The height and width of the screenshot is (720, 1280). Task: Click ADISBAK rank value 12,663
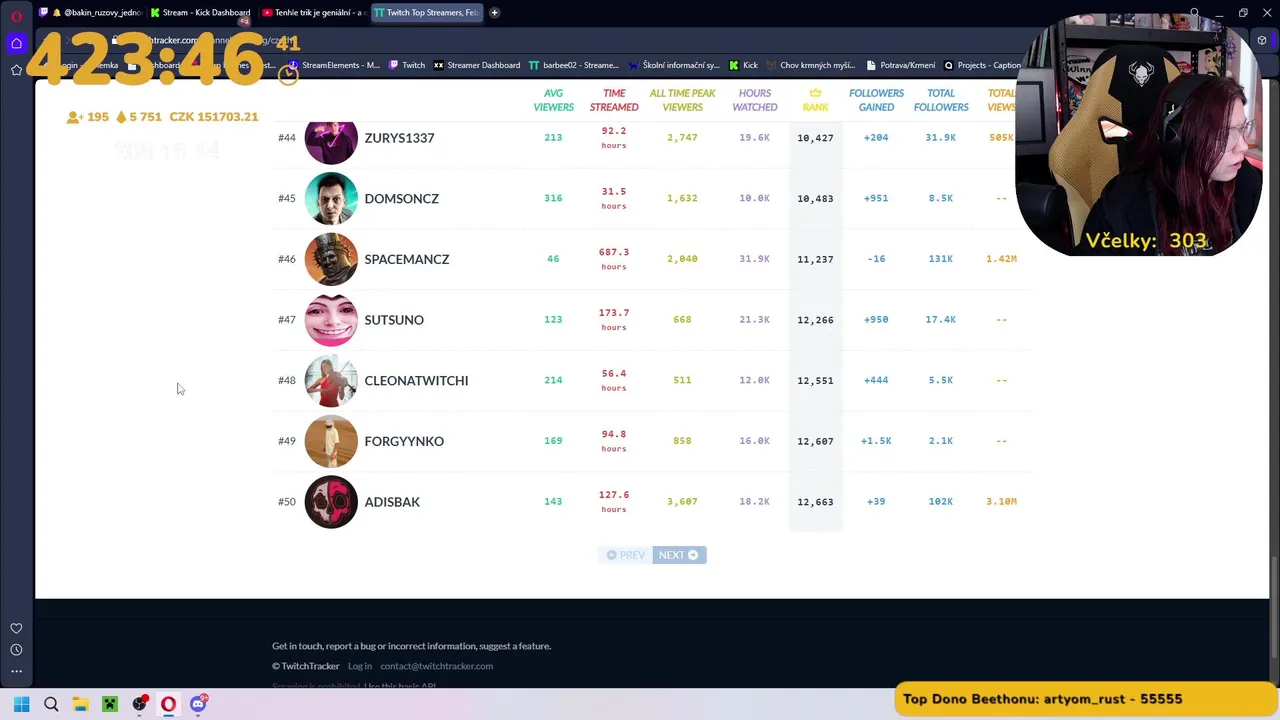click(x=815, y=502)
